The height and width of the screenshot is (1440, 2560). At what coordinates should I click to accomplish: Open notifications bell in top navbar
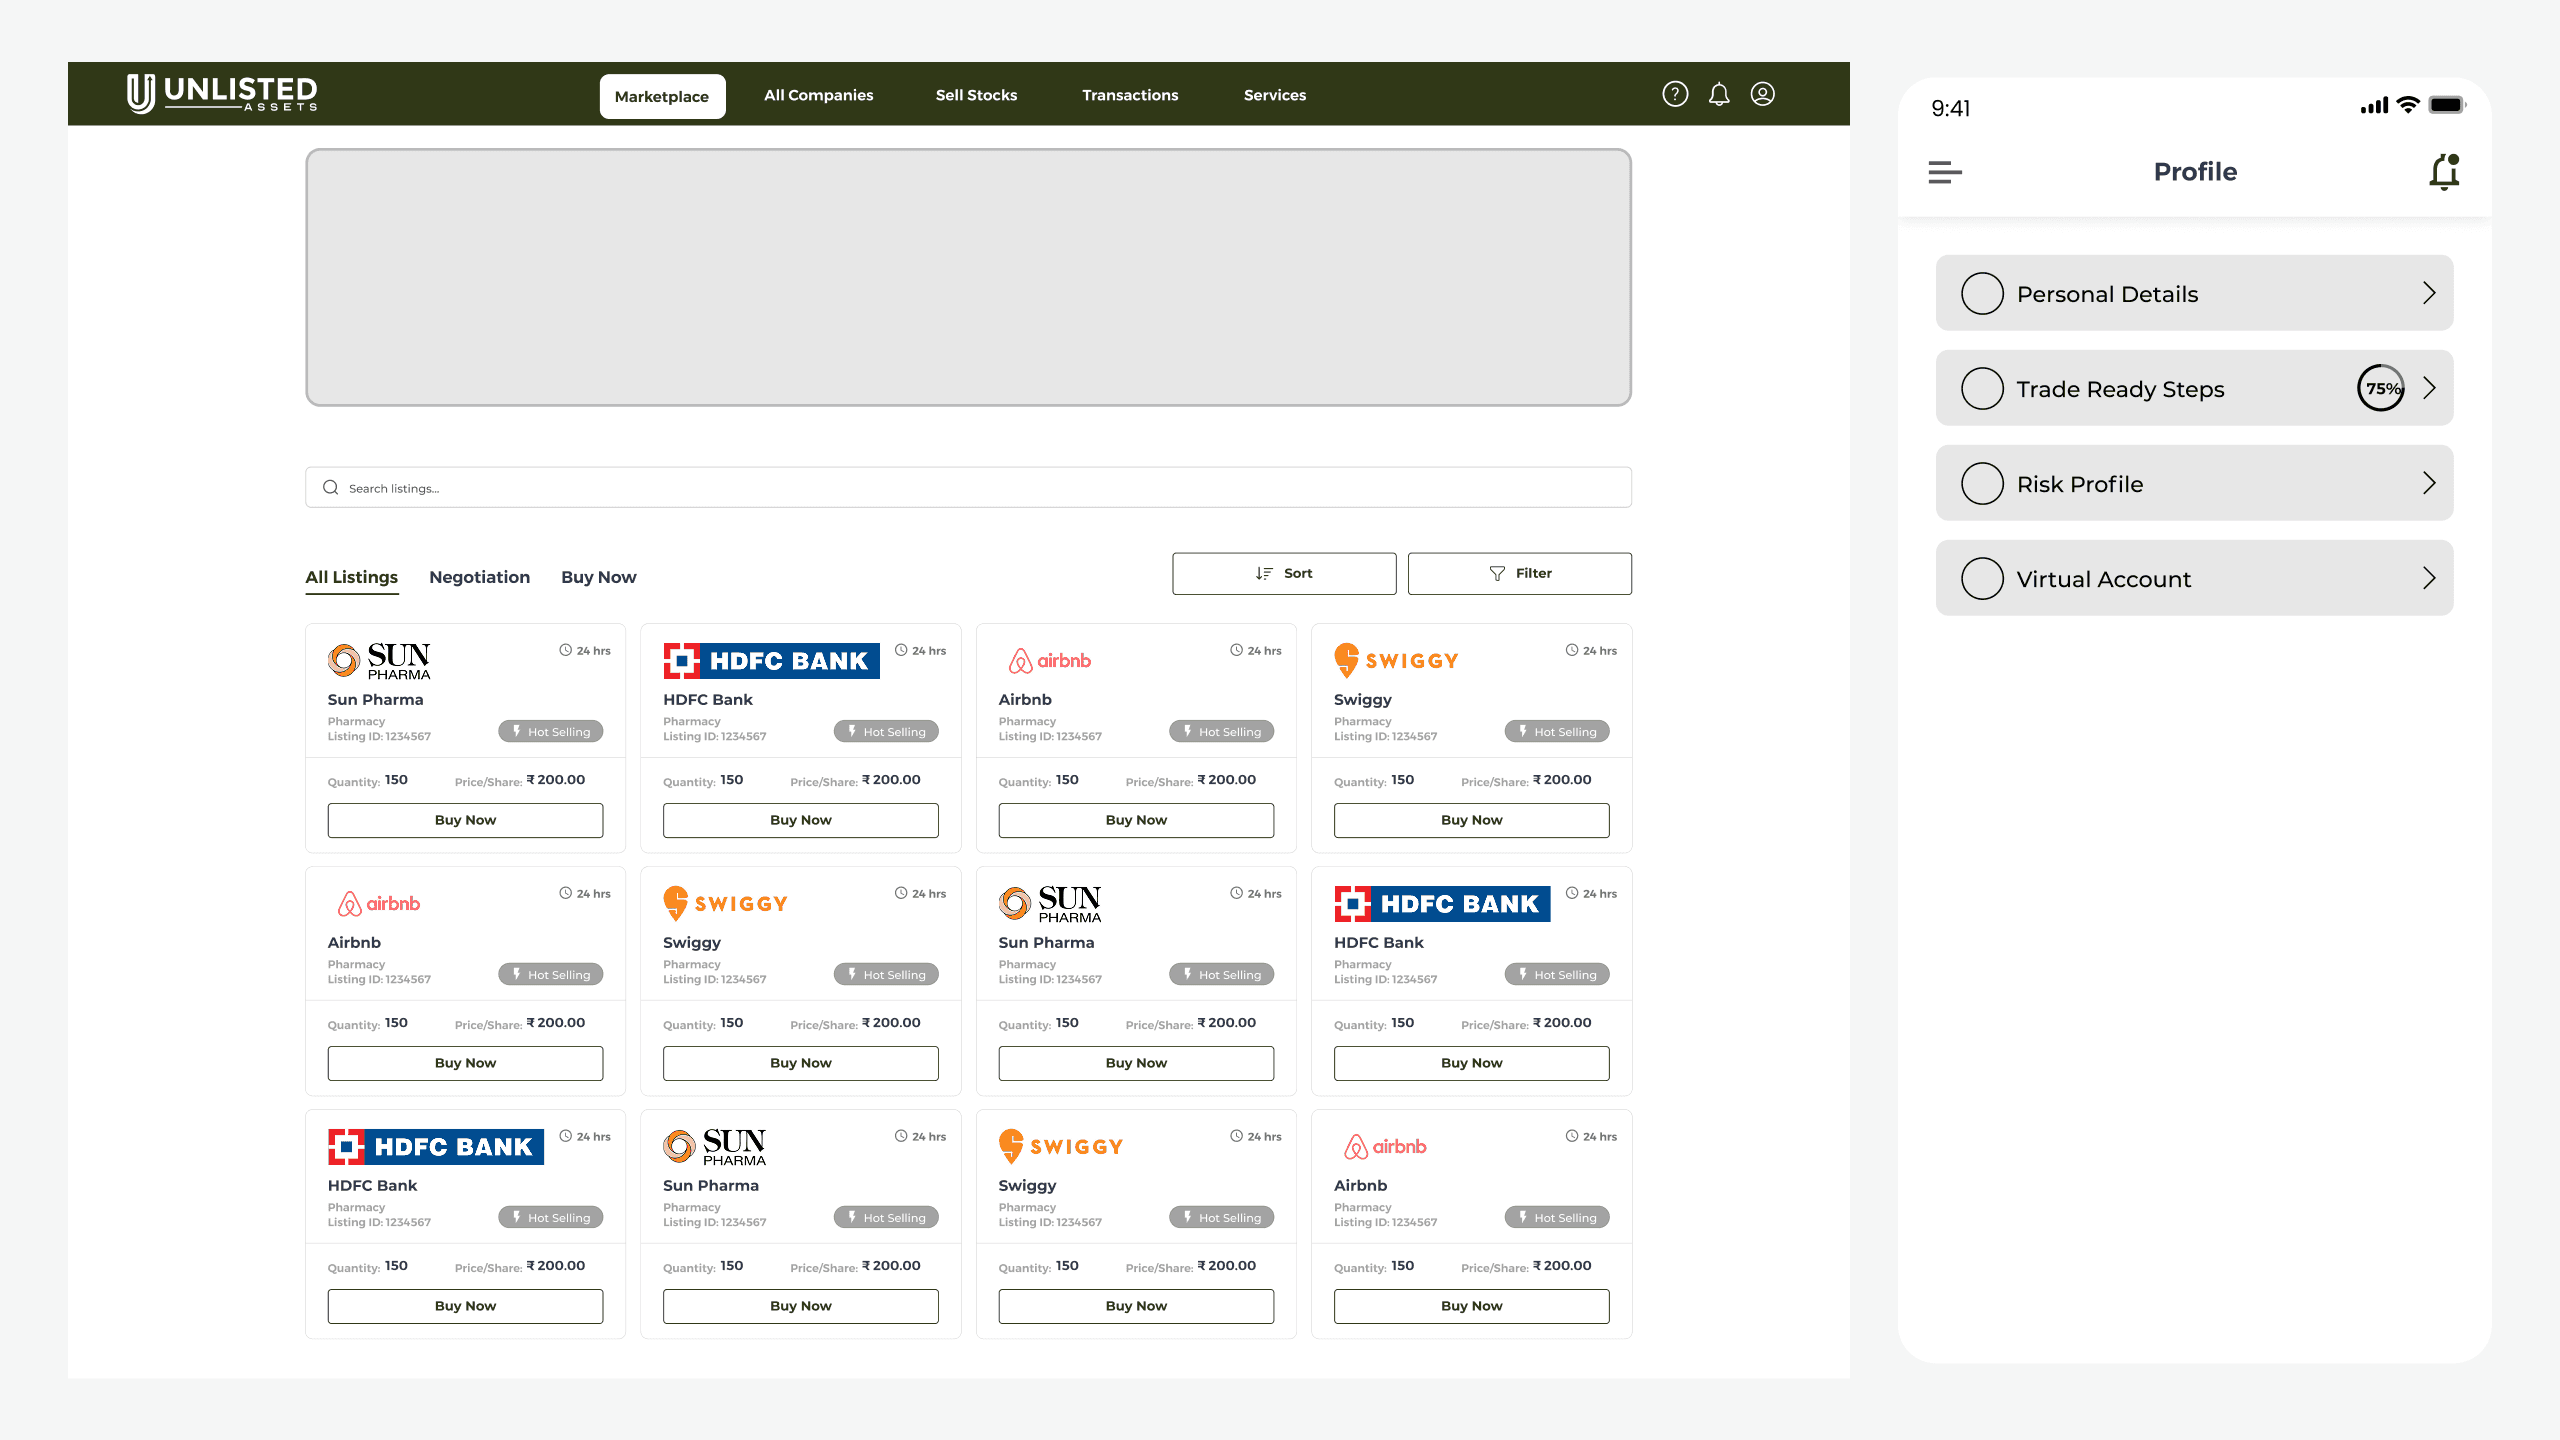pyautogui.click(x=1719, y=94)
